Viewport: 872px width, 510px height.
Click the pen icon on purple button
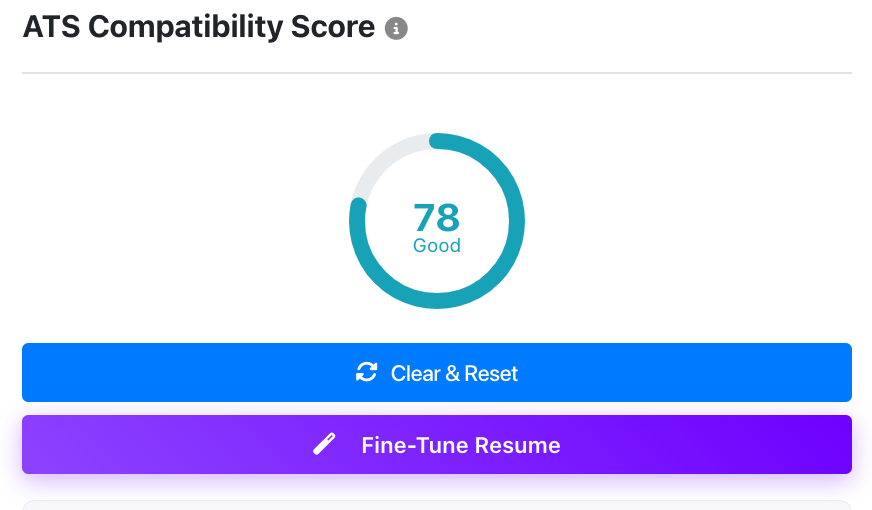coord(325,445)
